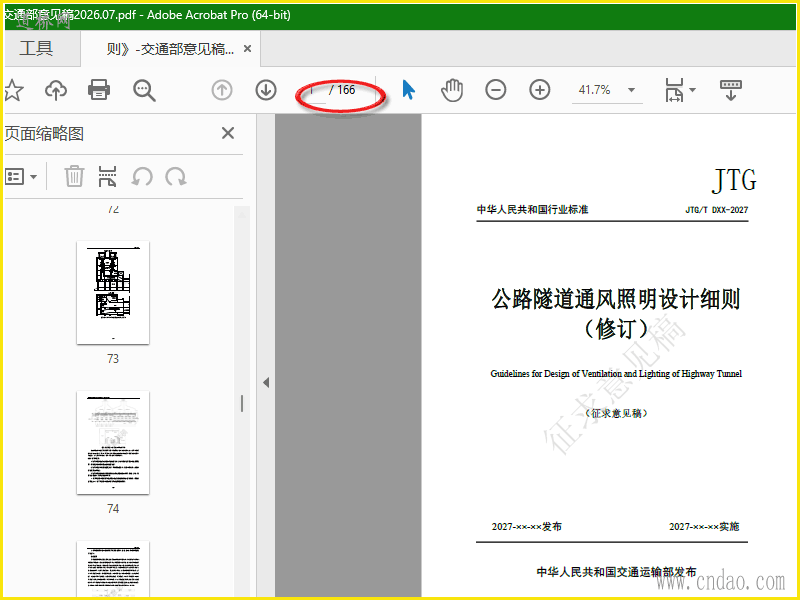Rotate the page counterclockwise

pyautogui.click(x=142, y=177)
